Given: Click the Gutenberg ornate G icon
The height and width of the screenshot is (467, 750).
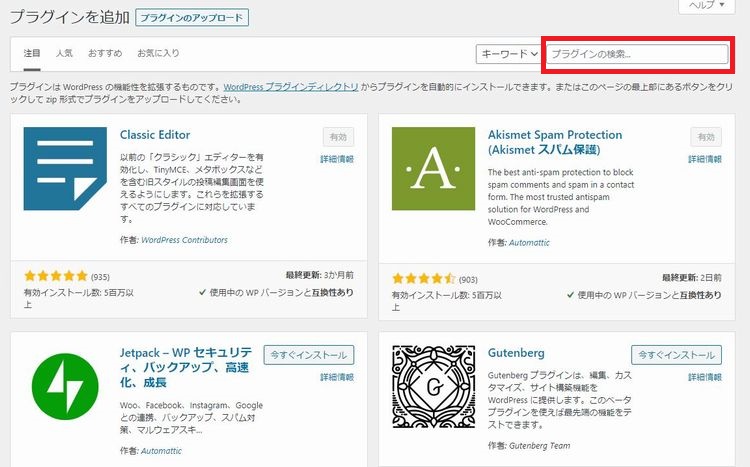Looking at the screenshot, I should point(433,387).
